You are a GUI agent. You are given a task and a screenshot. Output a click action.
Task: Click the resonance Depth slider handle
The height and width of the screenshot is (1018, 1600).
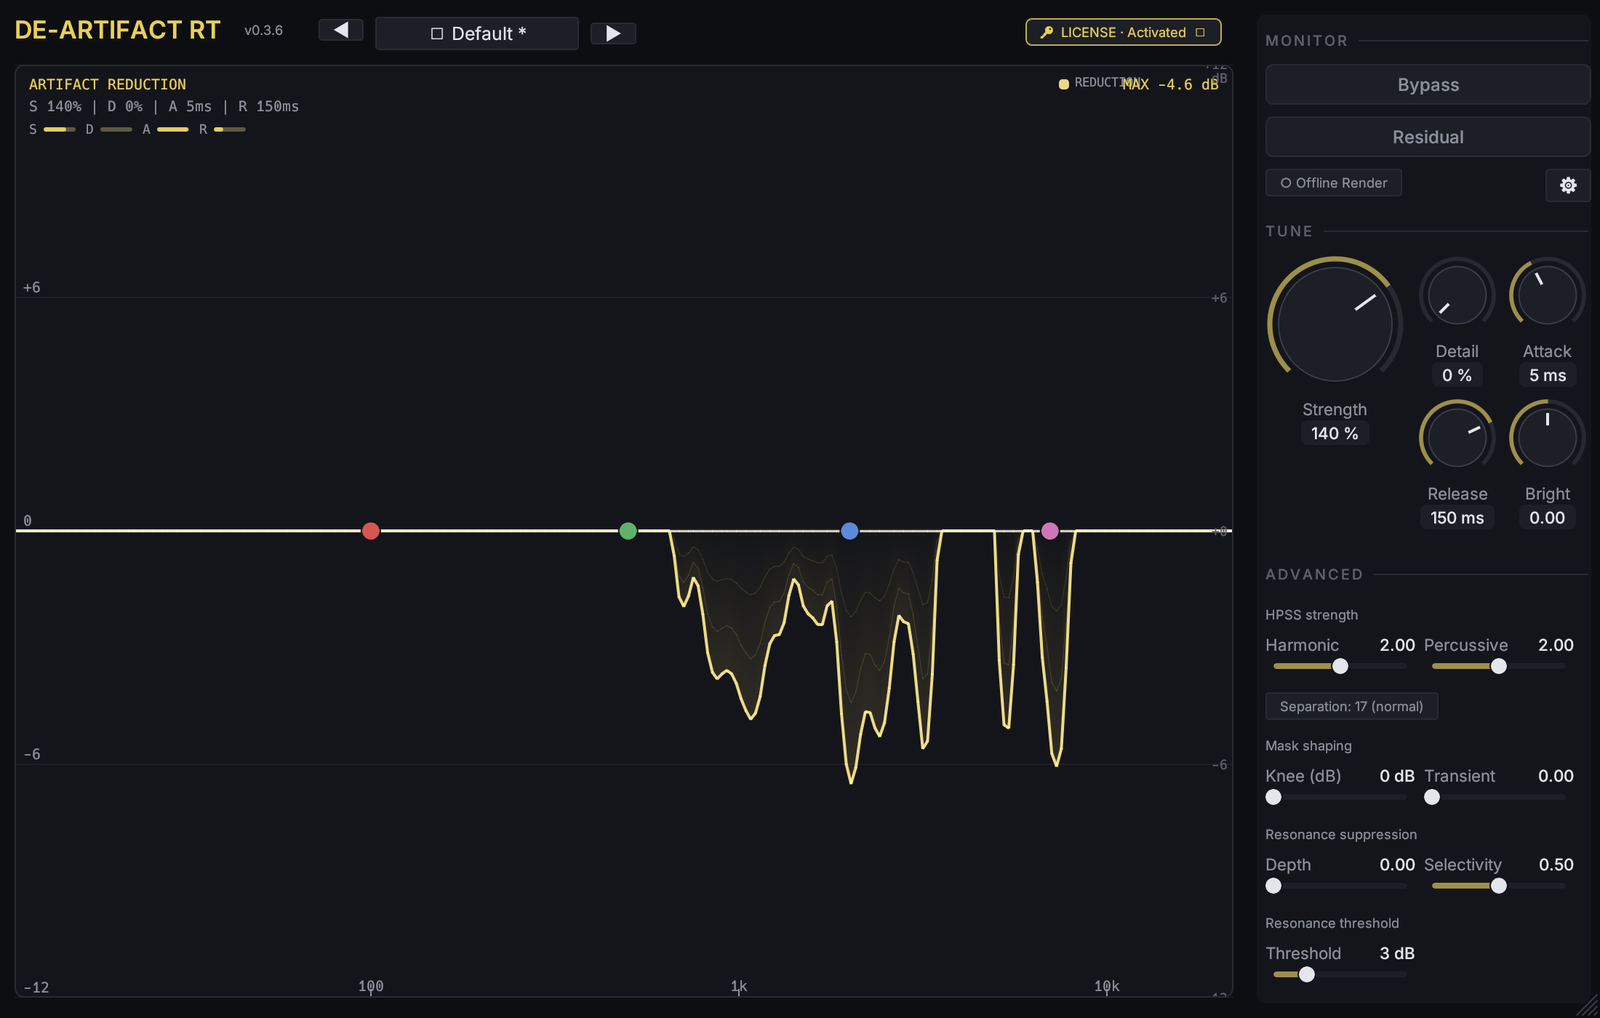pos(1274,886)
